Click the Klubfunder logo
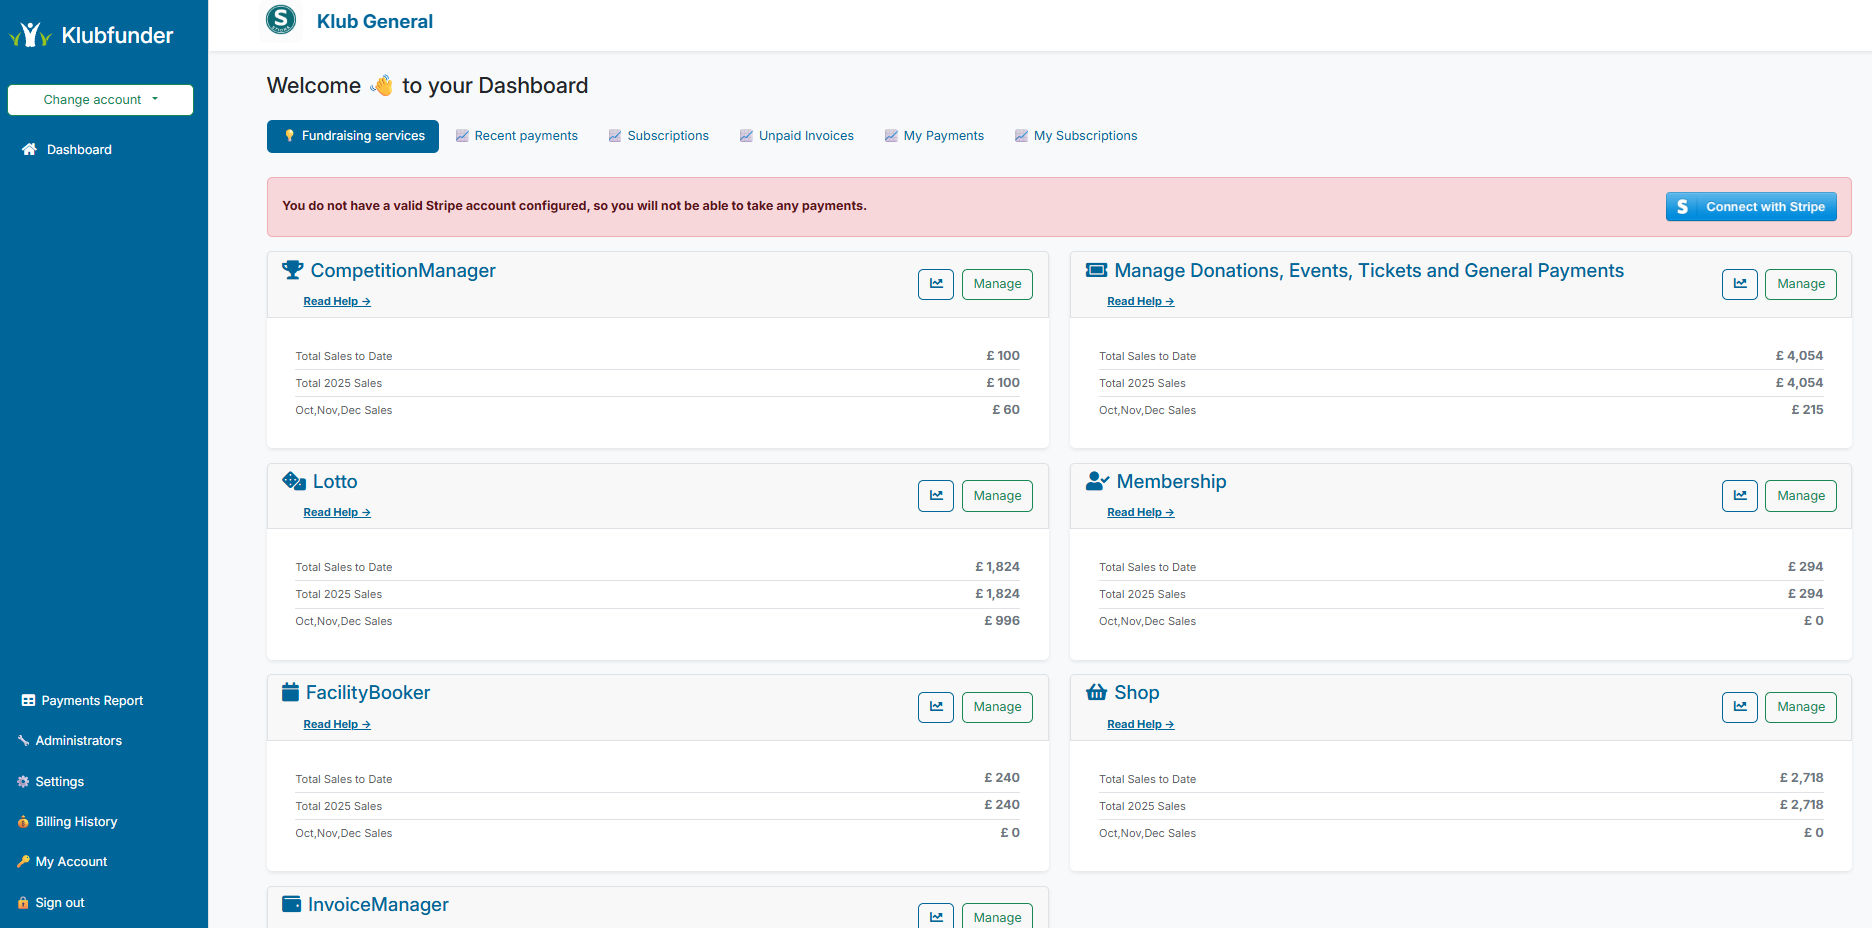This screenshot has width=1872, height=928. coord(92,36)
